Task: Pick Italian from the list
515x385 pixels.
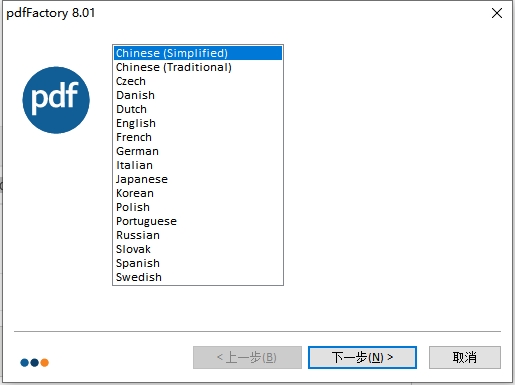Action: tap(198, 165)
